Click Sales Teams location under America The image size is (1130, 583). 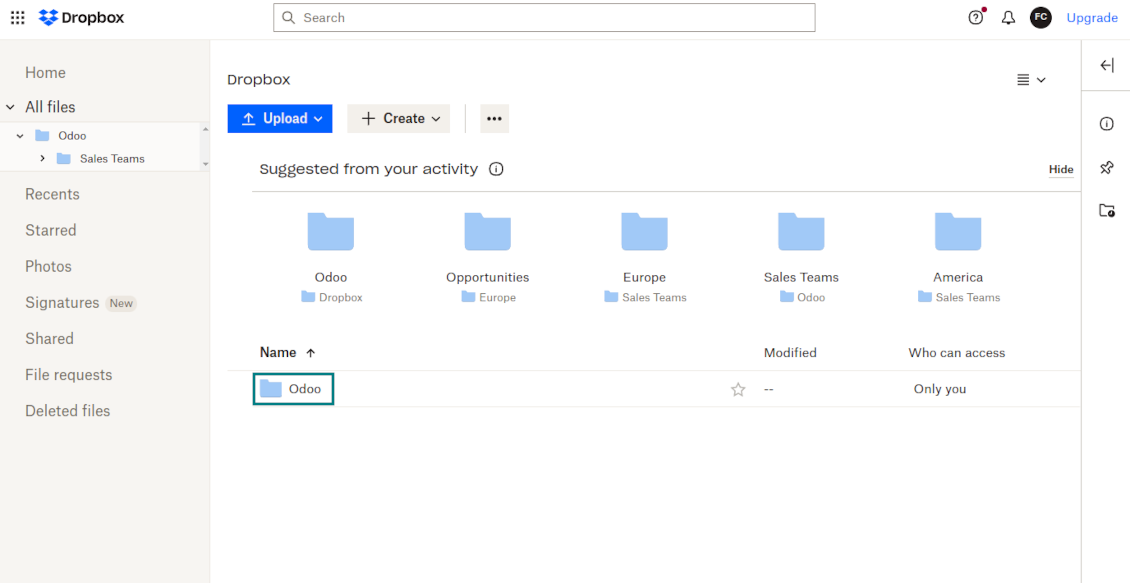point(958,297)
